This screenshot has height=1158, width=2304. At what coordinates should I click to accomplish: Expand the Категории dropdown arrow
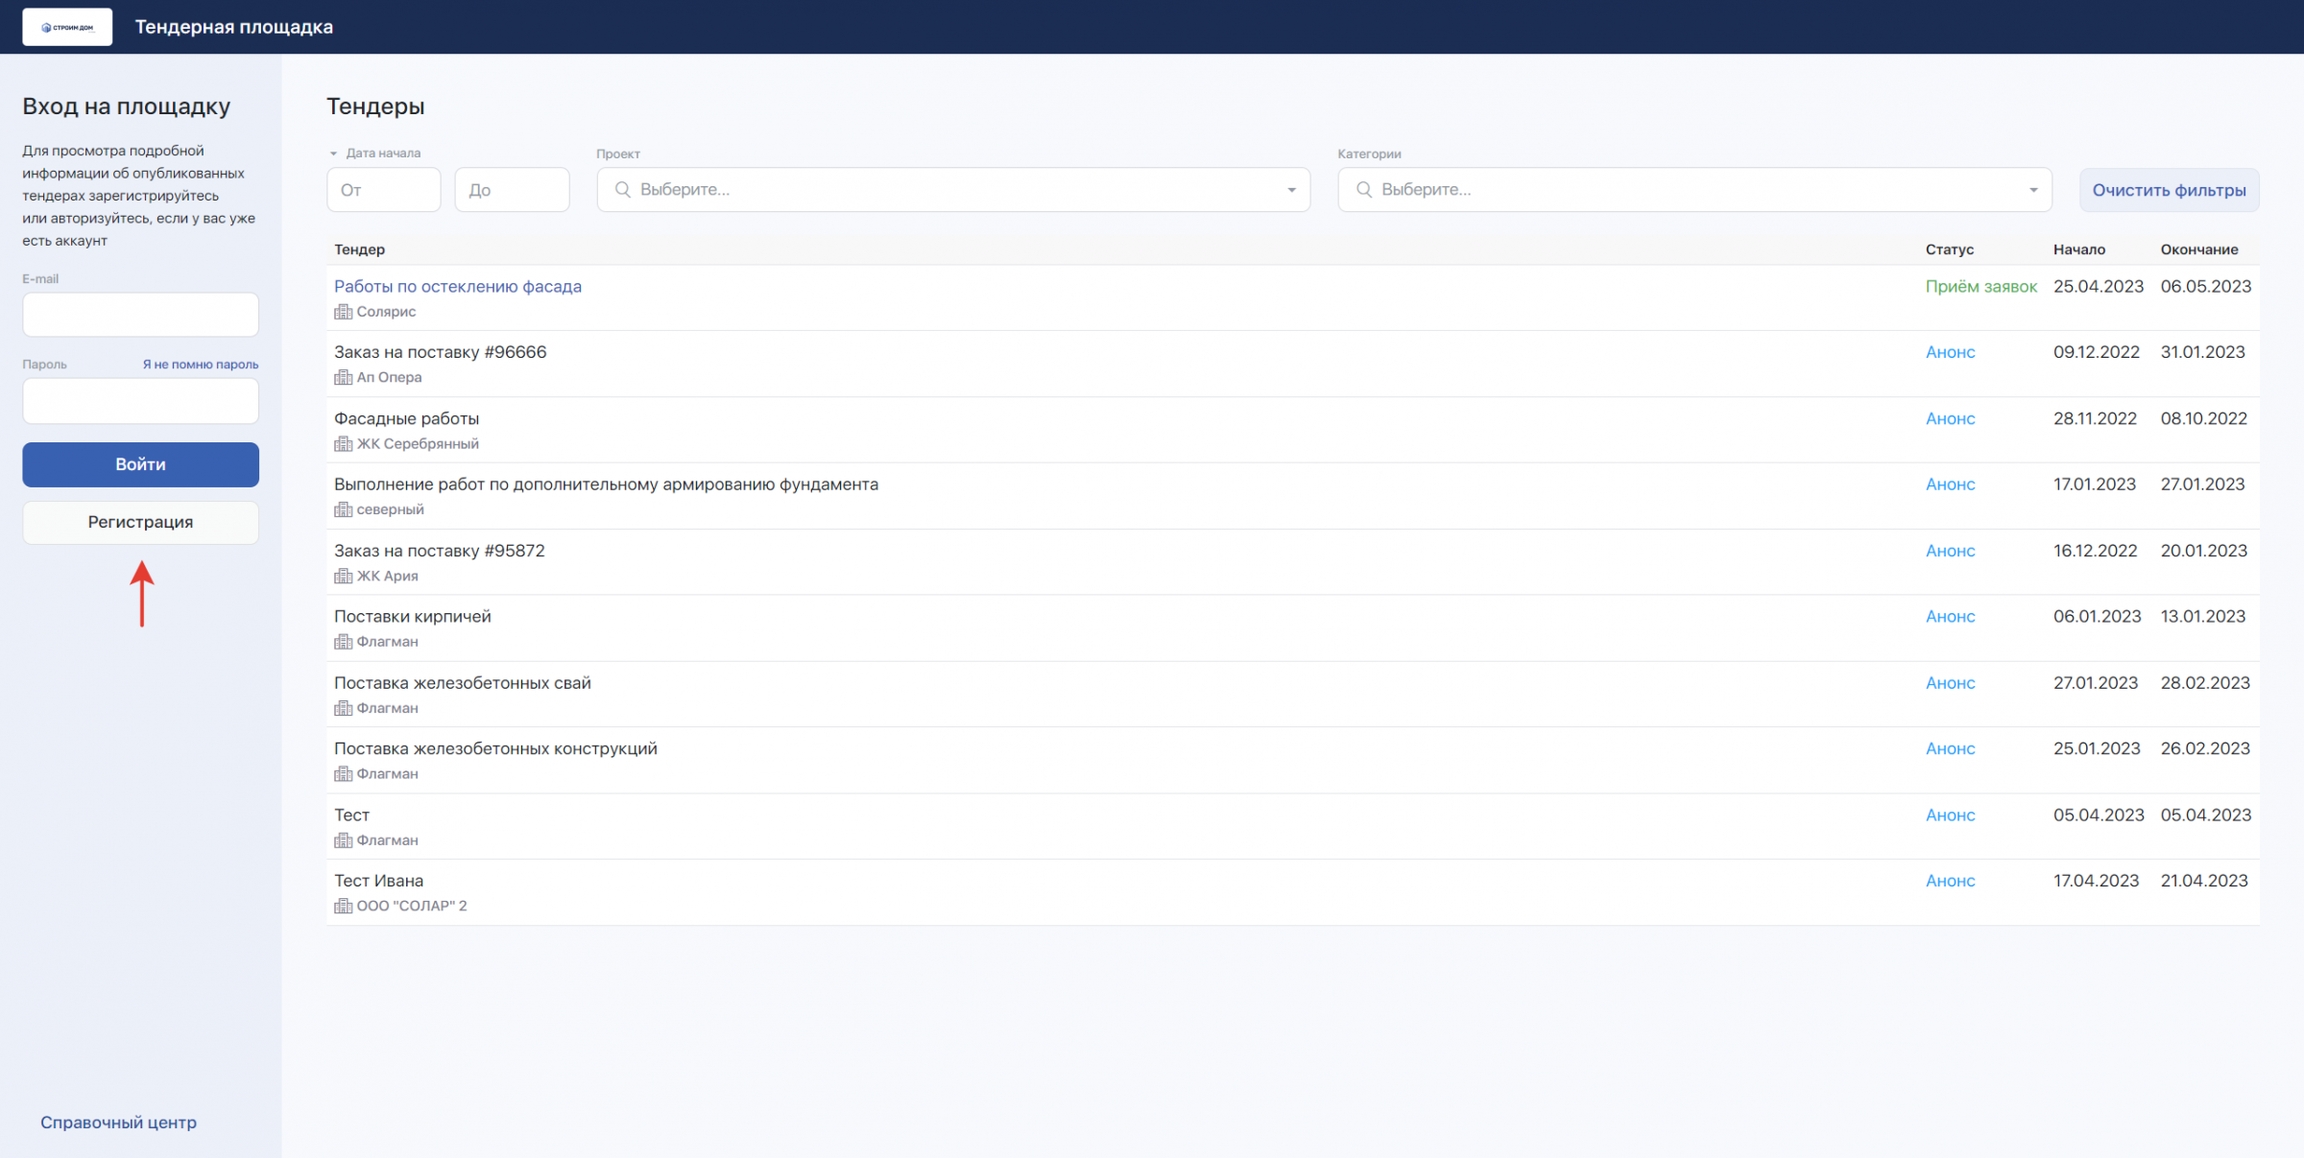[2032, 190]
